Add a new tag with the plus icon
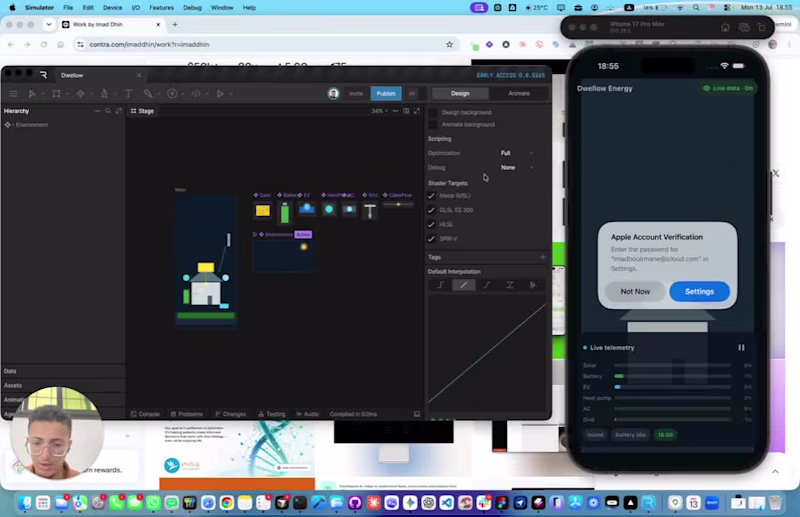The width and height of the screenshot is (800, 517). [542, 257]
